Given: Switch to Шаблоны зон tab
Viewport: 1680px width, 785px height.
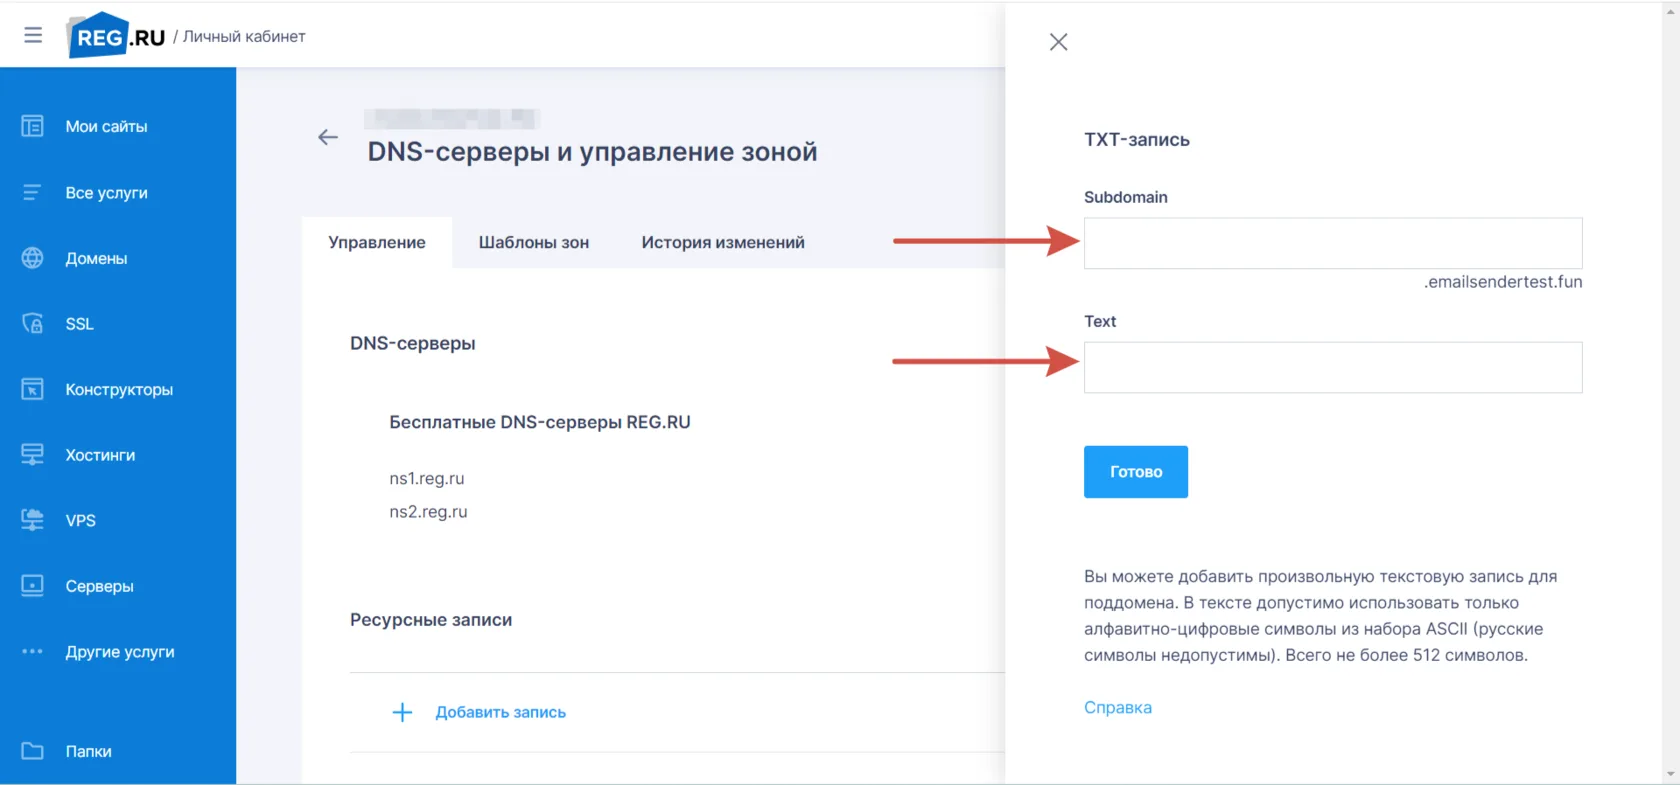Looking at the screenshot, I should tap(533, 242).
